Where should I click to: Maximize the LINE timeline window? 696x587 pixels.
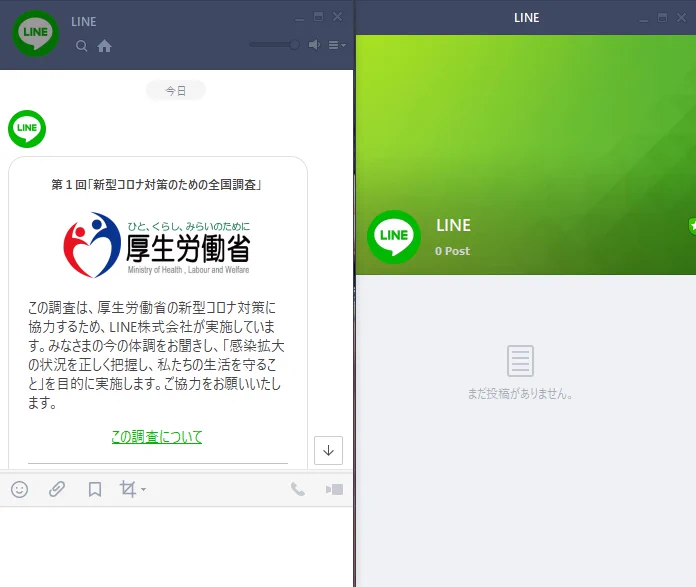[x=662, y=18]
